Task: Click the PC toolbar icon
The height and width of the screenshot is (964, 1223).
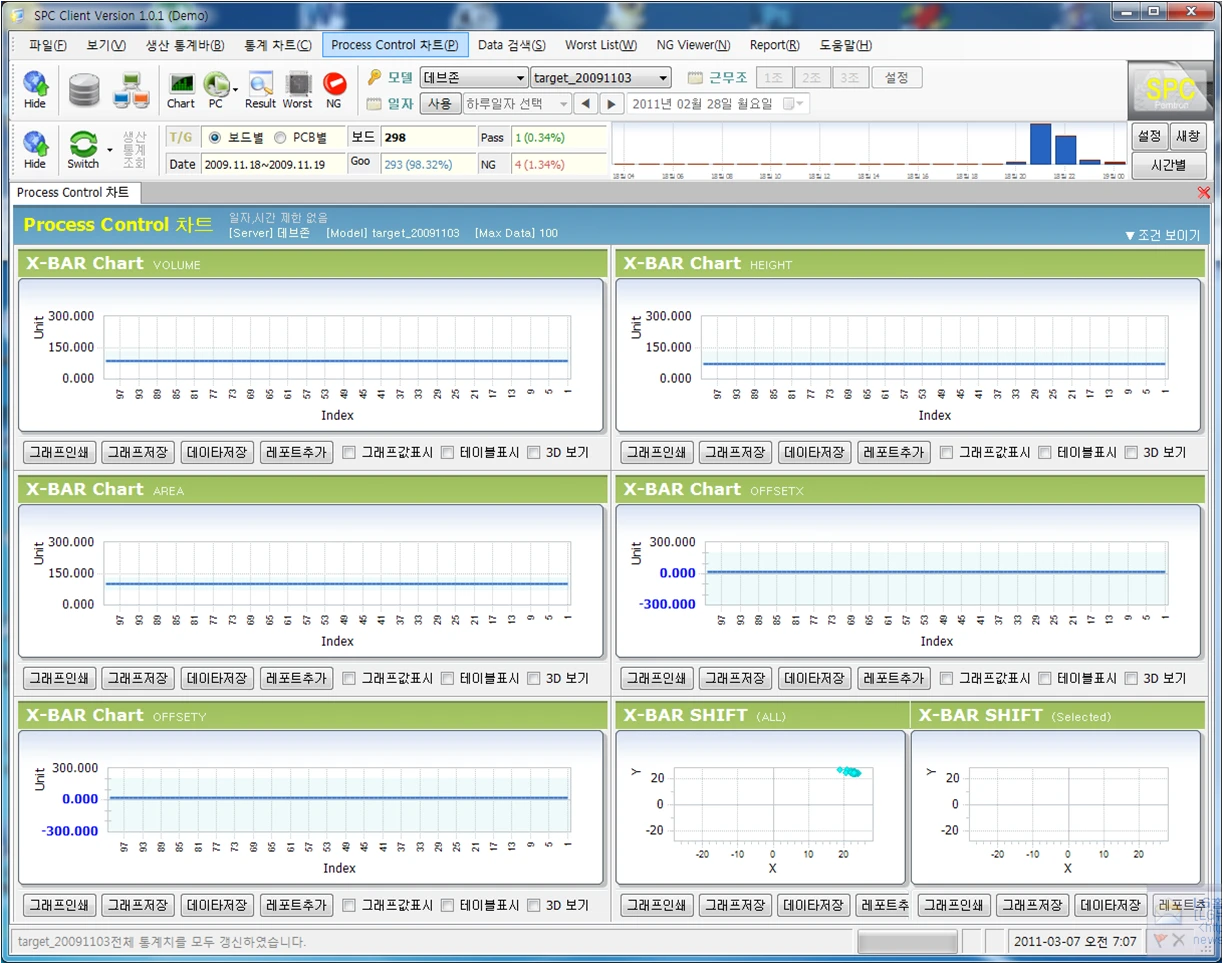Action: click(x=215, y=90)
